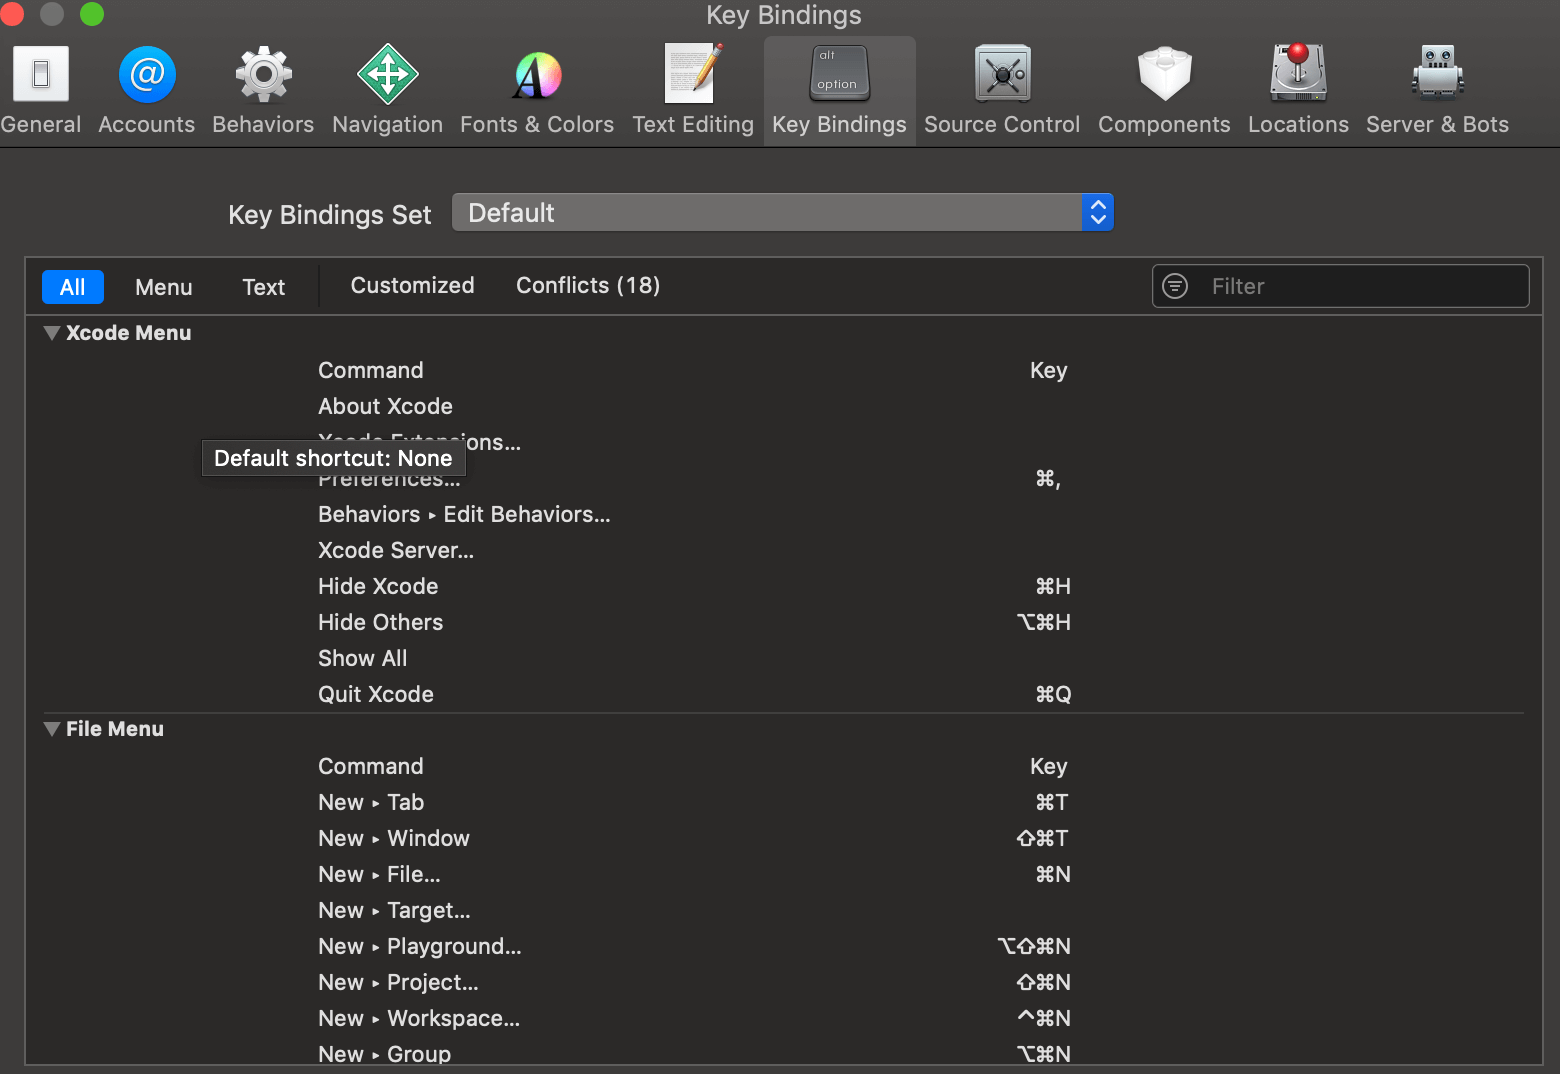The width and height of the screenshot is (1560, 1074).
Task: Click the green zoom window button
Action: [92, 14]
